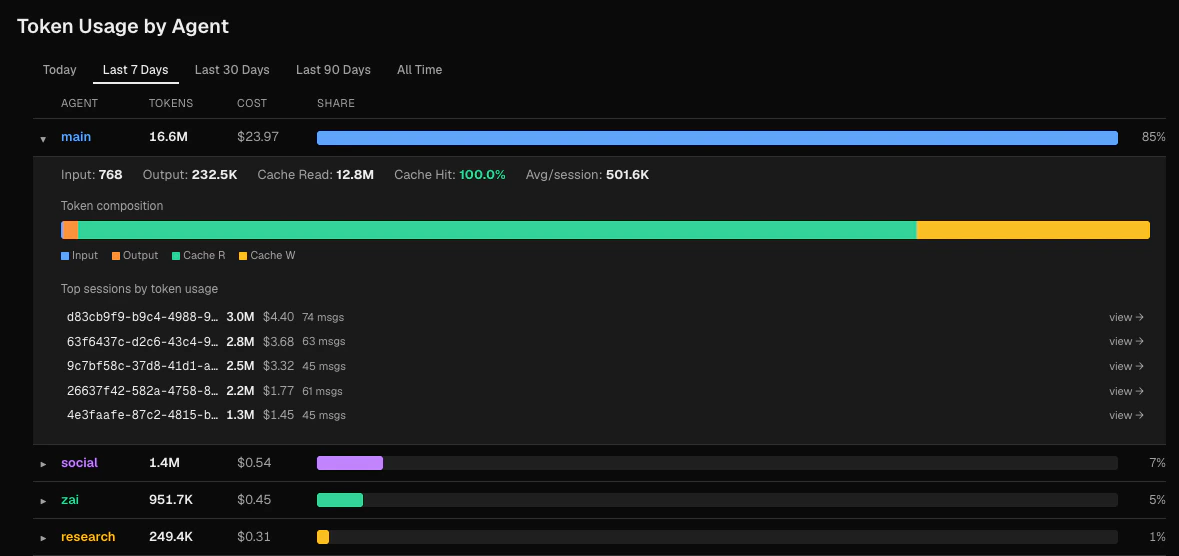This screenshot has height=556, width=1179.
Task: Click session ID 9c7bf58c-37d8-41d1-a…
Action: [143, 366]
